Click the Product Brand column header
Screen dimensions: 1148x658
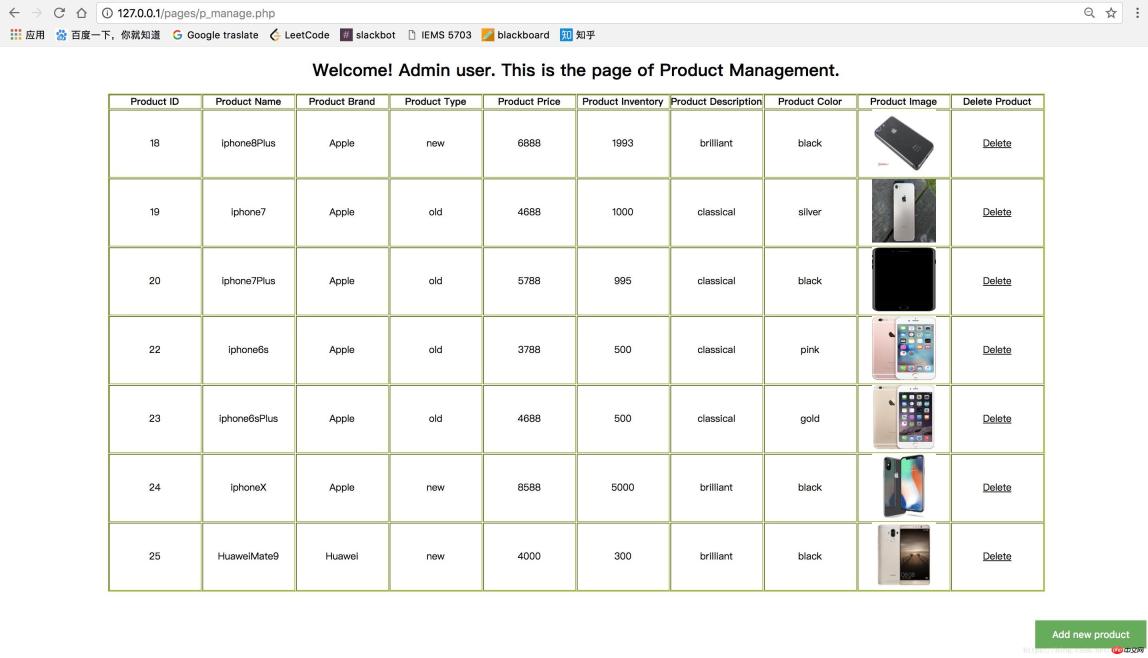pos(342,102)
